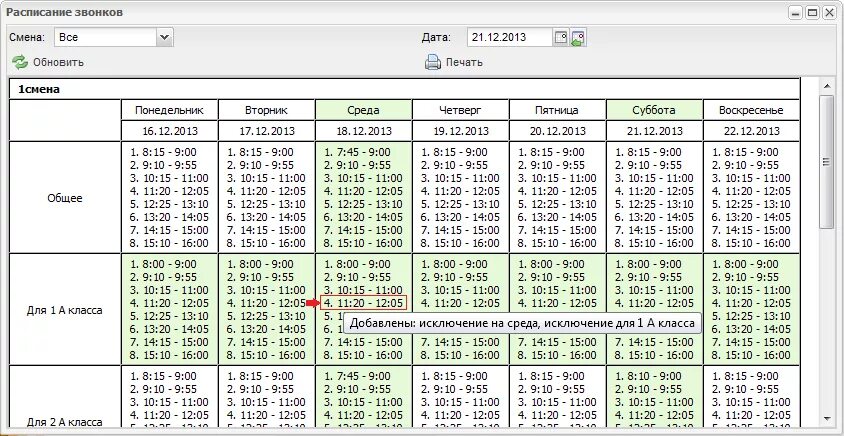Image resolution: width=844 pixels, height=436 pixels.
Task: Click 1. 8:10 - 9:00 in 2 А Суббота
Action: (x=648, y=376)
